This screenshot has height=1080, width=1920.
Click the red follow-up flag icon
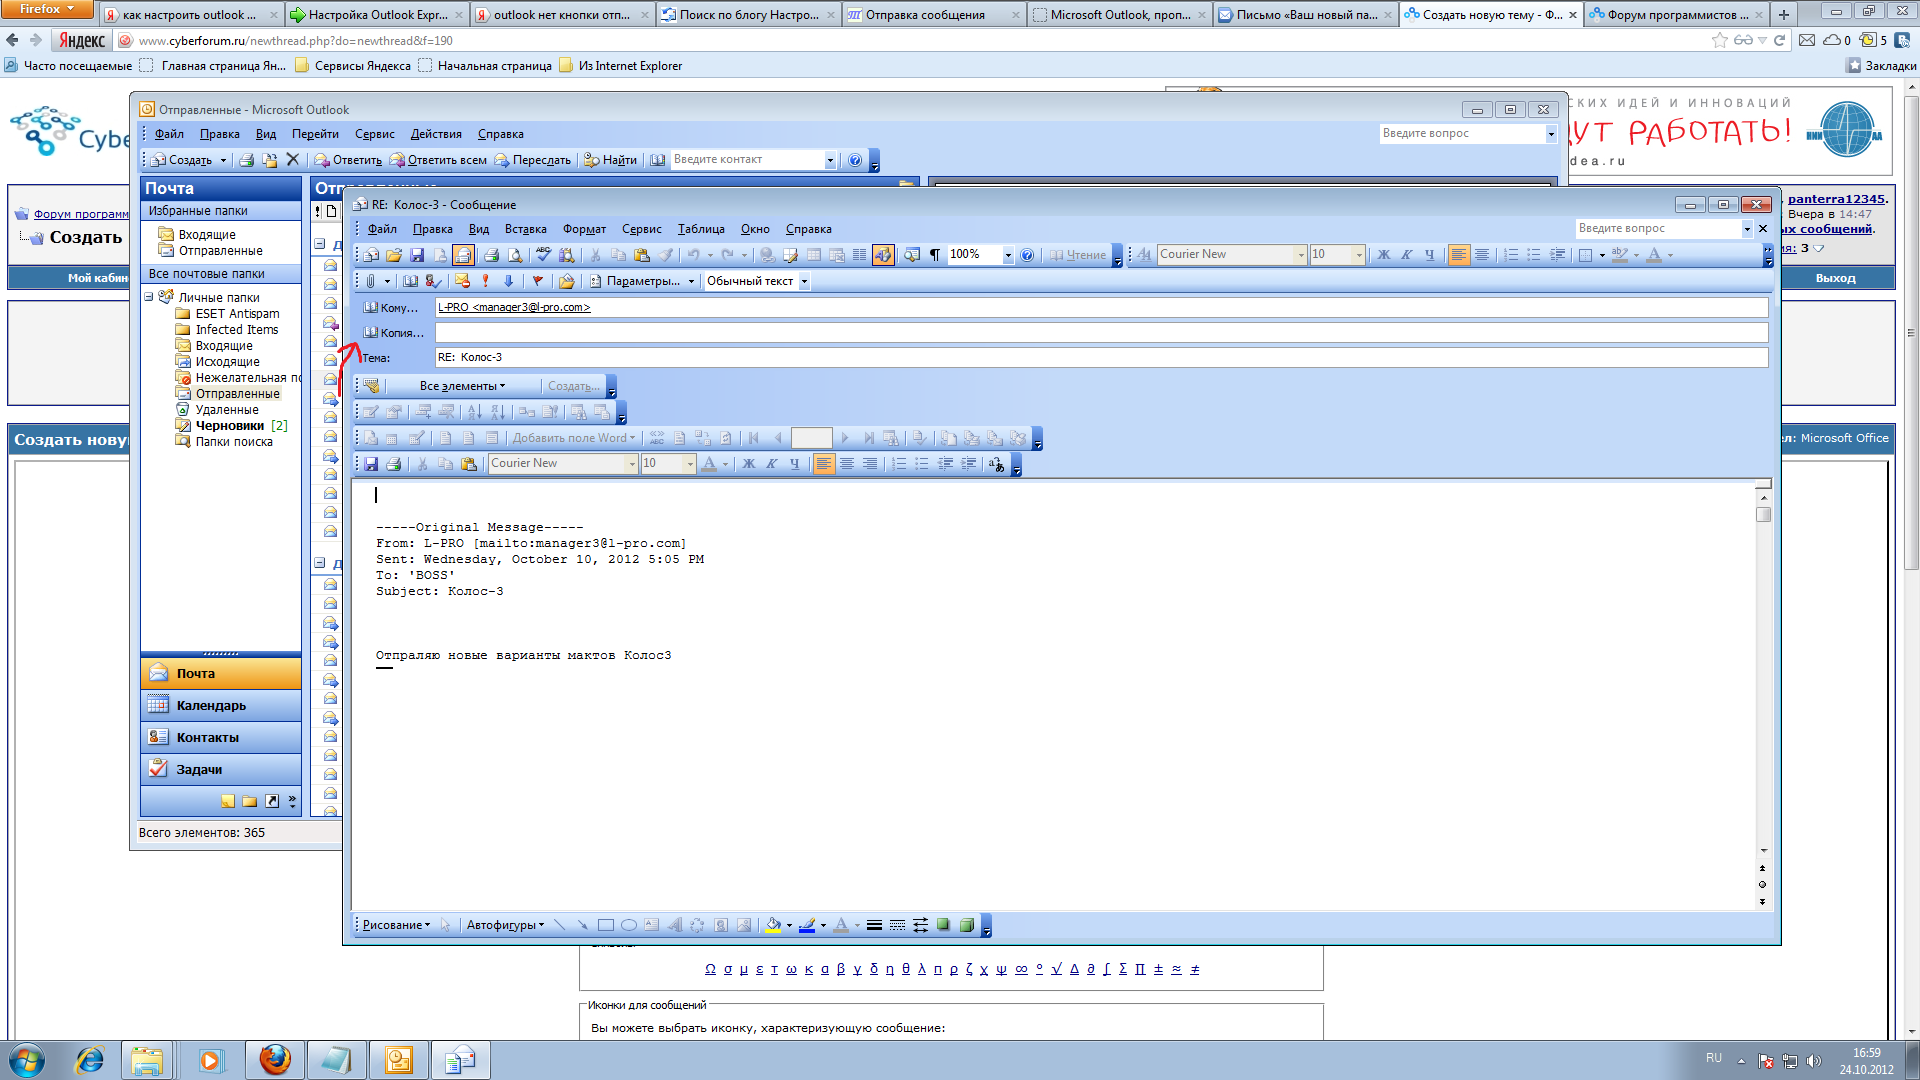pos(537,281)
